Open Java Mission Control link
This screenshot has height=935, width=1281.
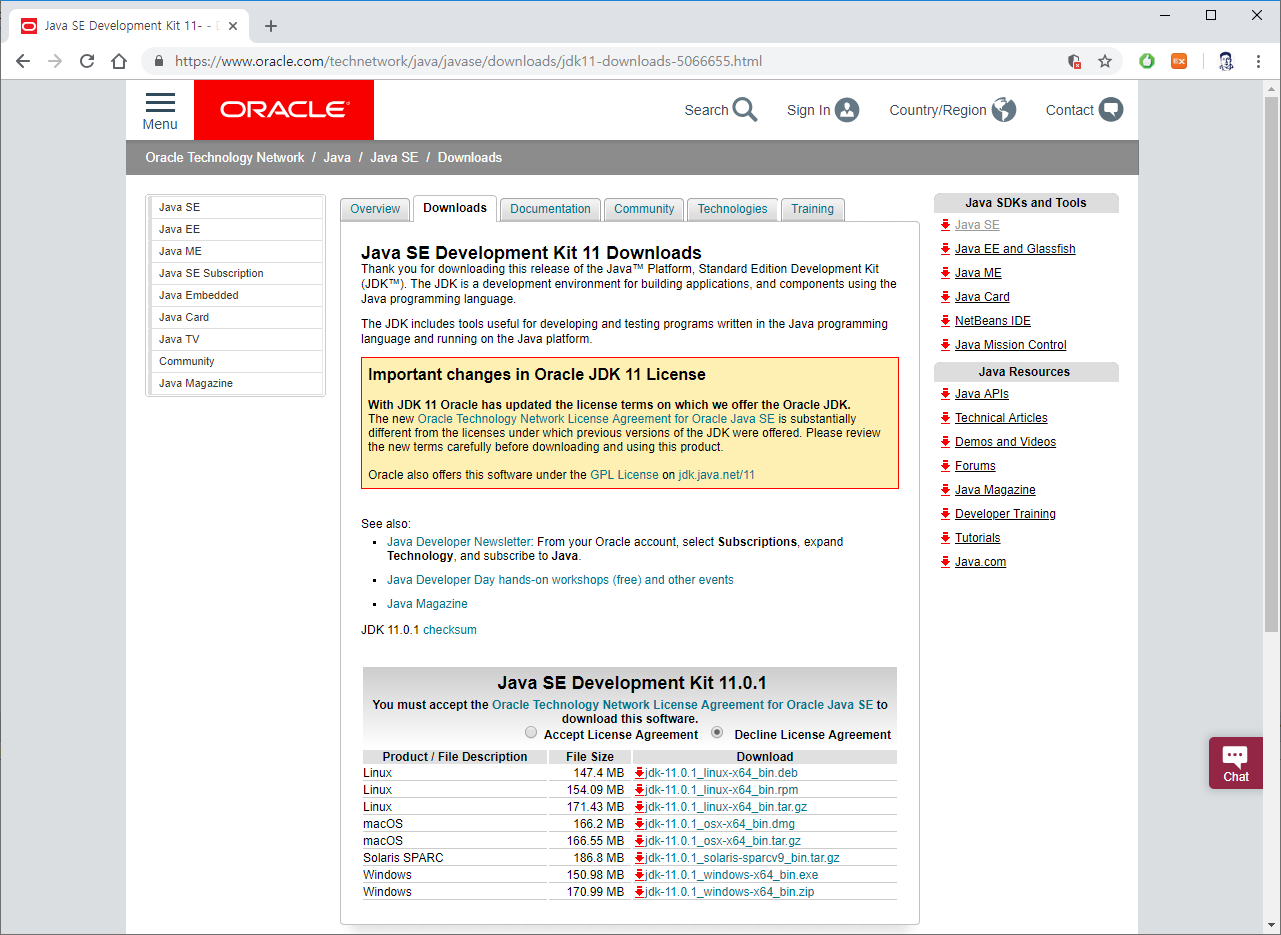tap(1010, 345)
